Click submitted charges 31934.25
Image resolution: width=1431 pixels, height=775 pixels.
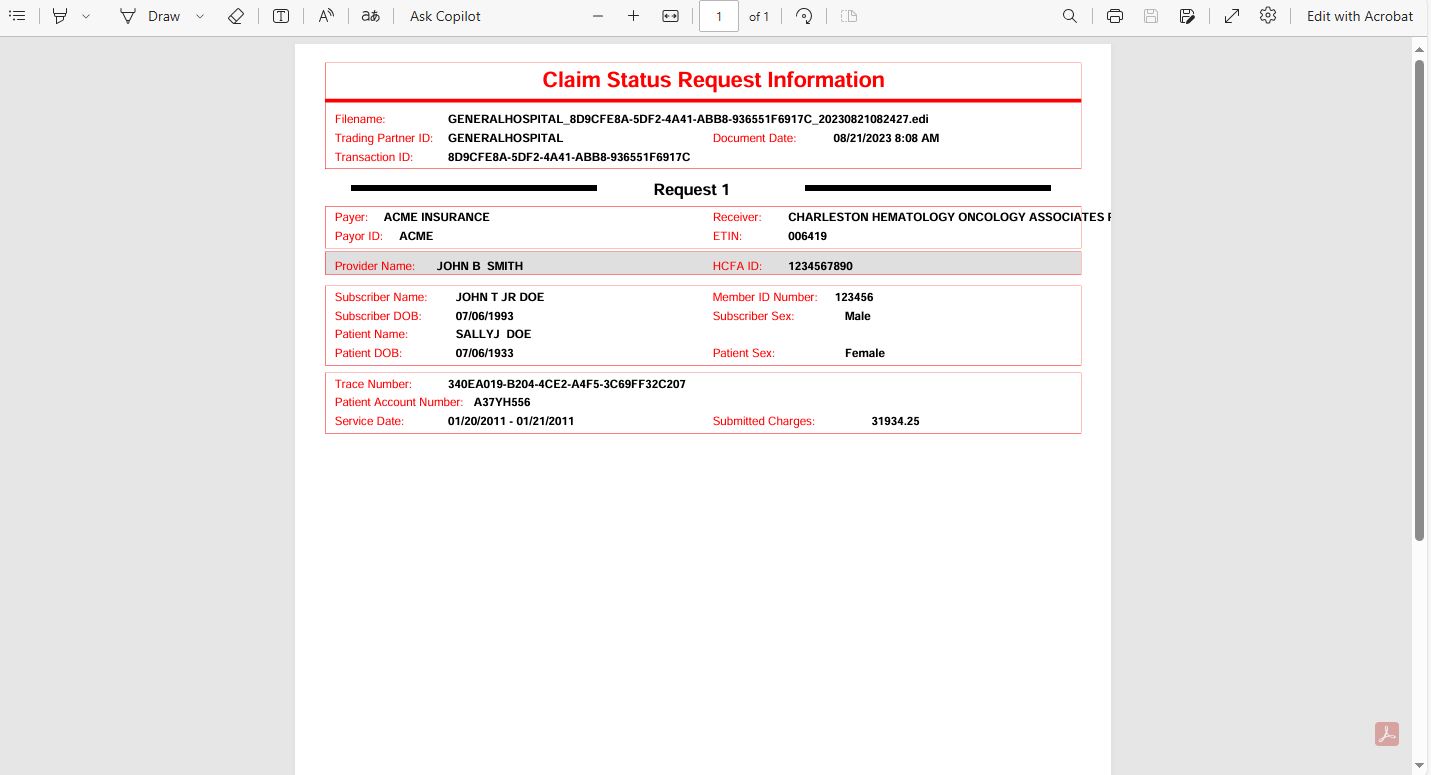[x=895, y=421]
